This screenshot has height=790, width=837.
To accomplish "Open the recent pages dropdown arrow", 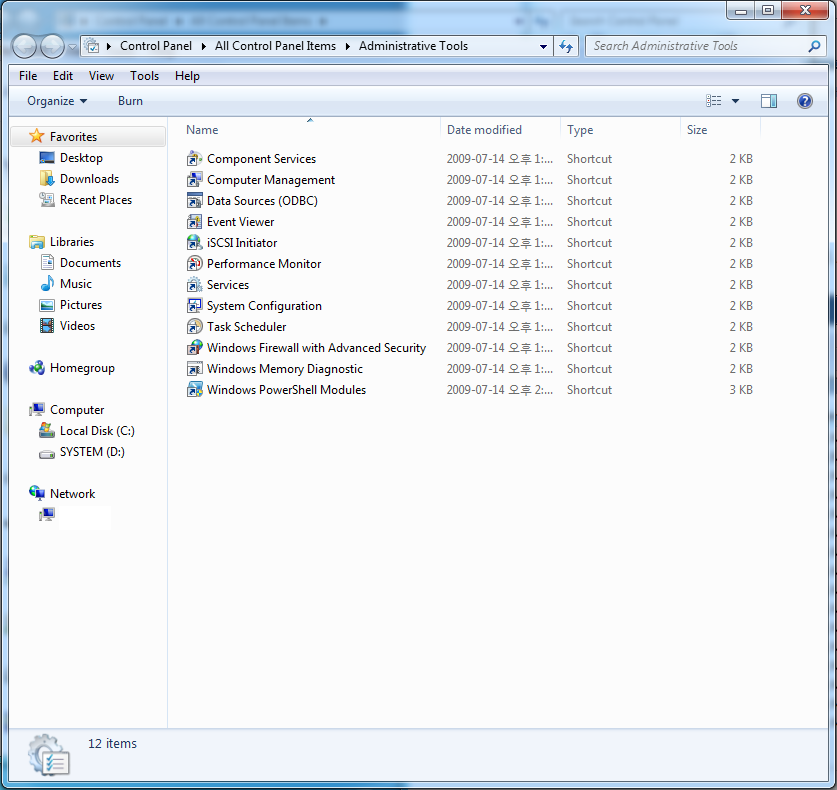I will (x=72, y=47).
